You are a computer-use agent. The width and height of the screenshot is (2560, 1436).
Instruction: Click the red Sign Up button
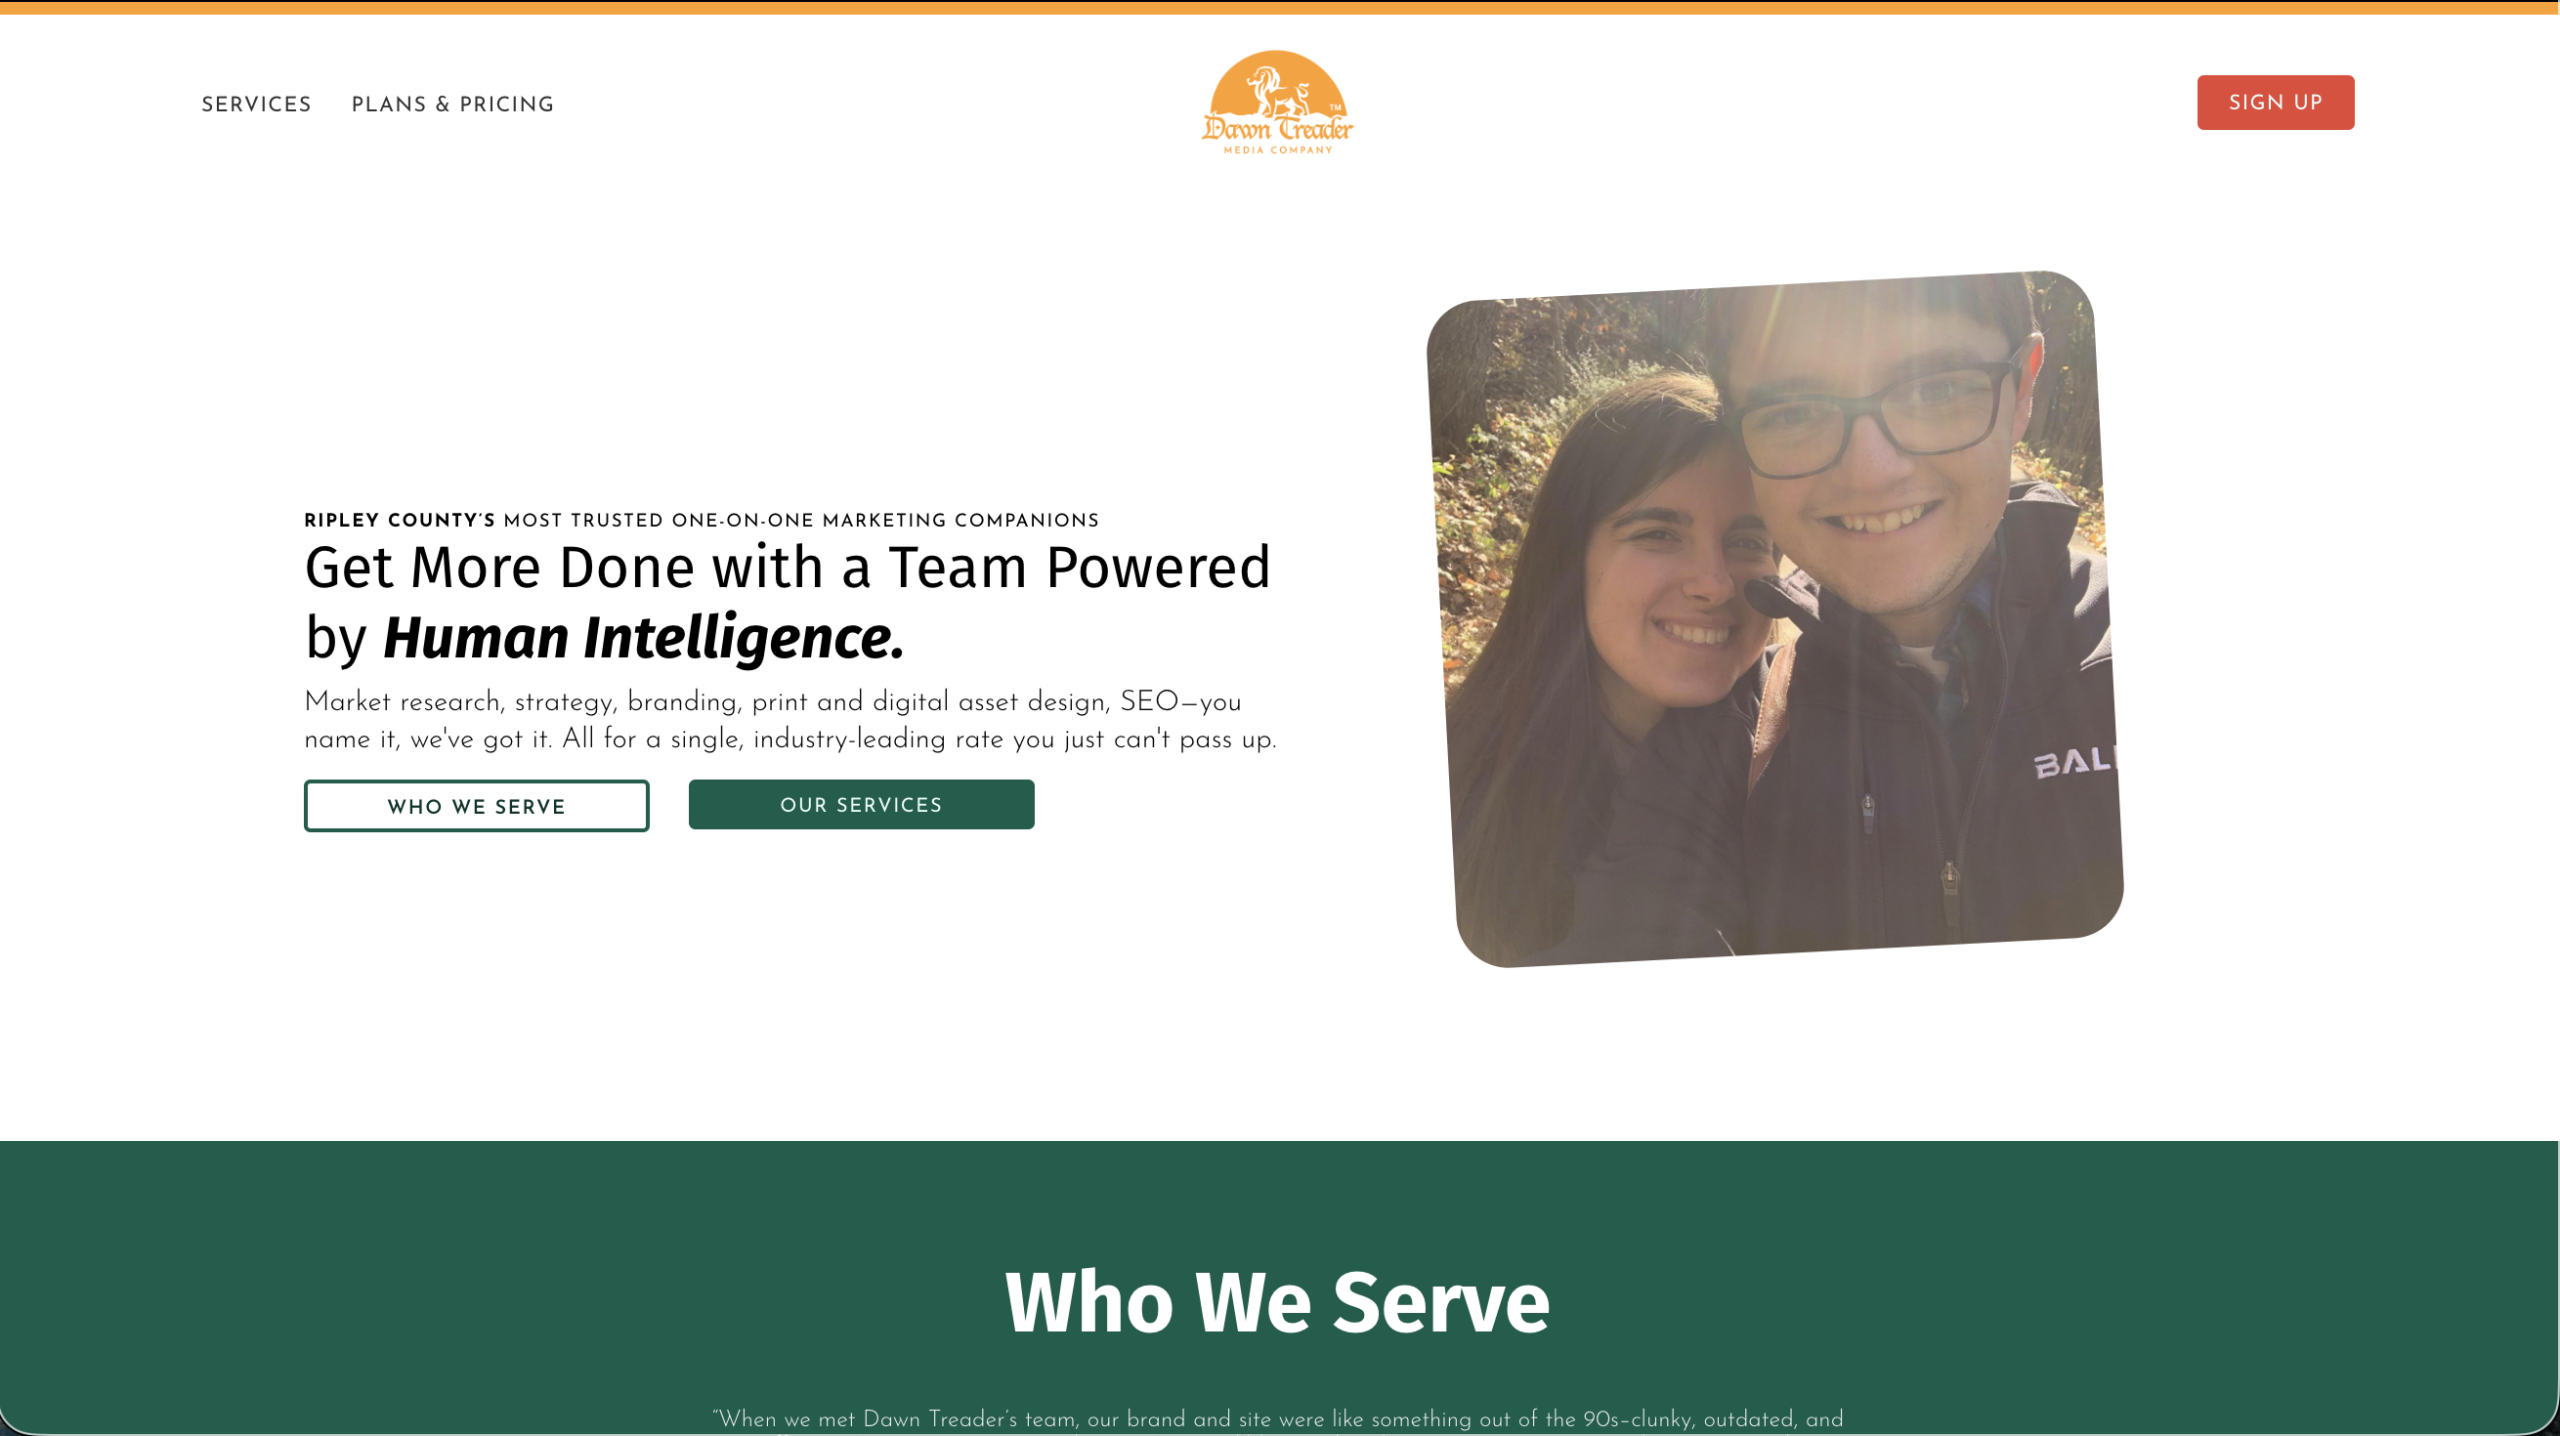pos(2275,102)
